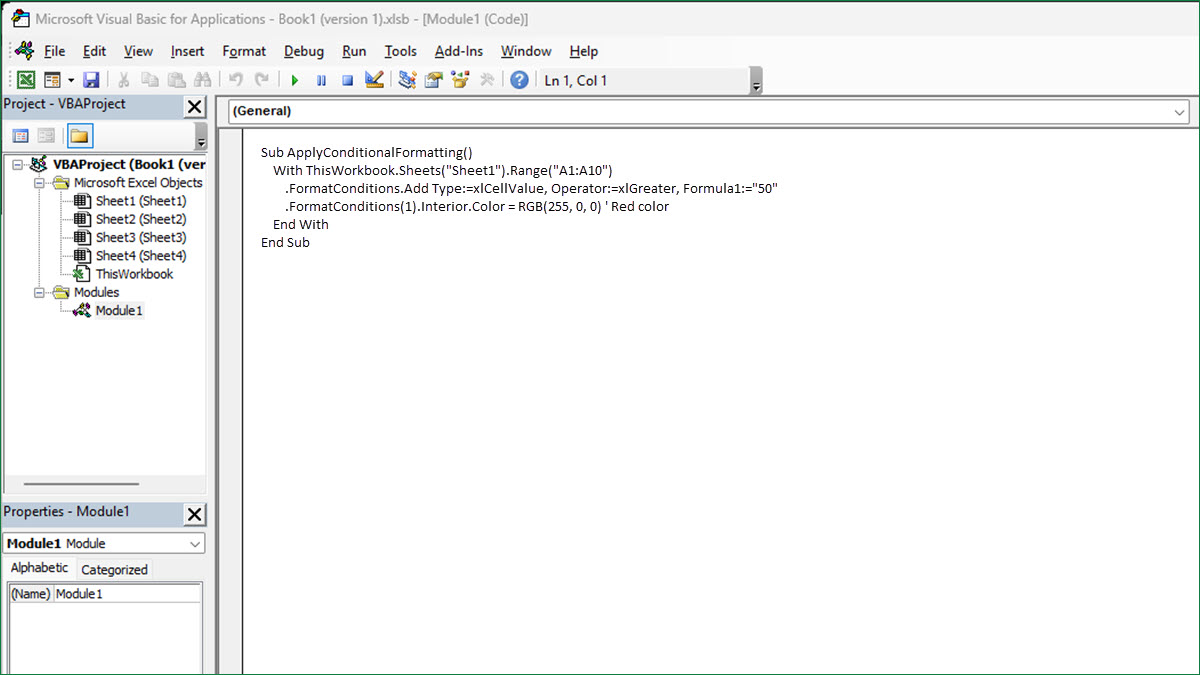Toggle Design Mode icon in toolbar
Viewport: 1200px width, 675px height.
tap(375, 80)
